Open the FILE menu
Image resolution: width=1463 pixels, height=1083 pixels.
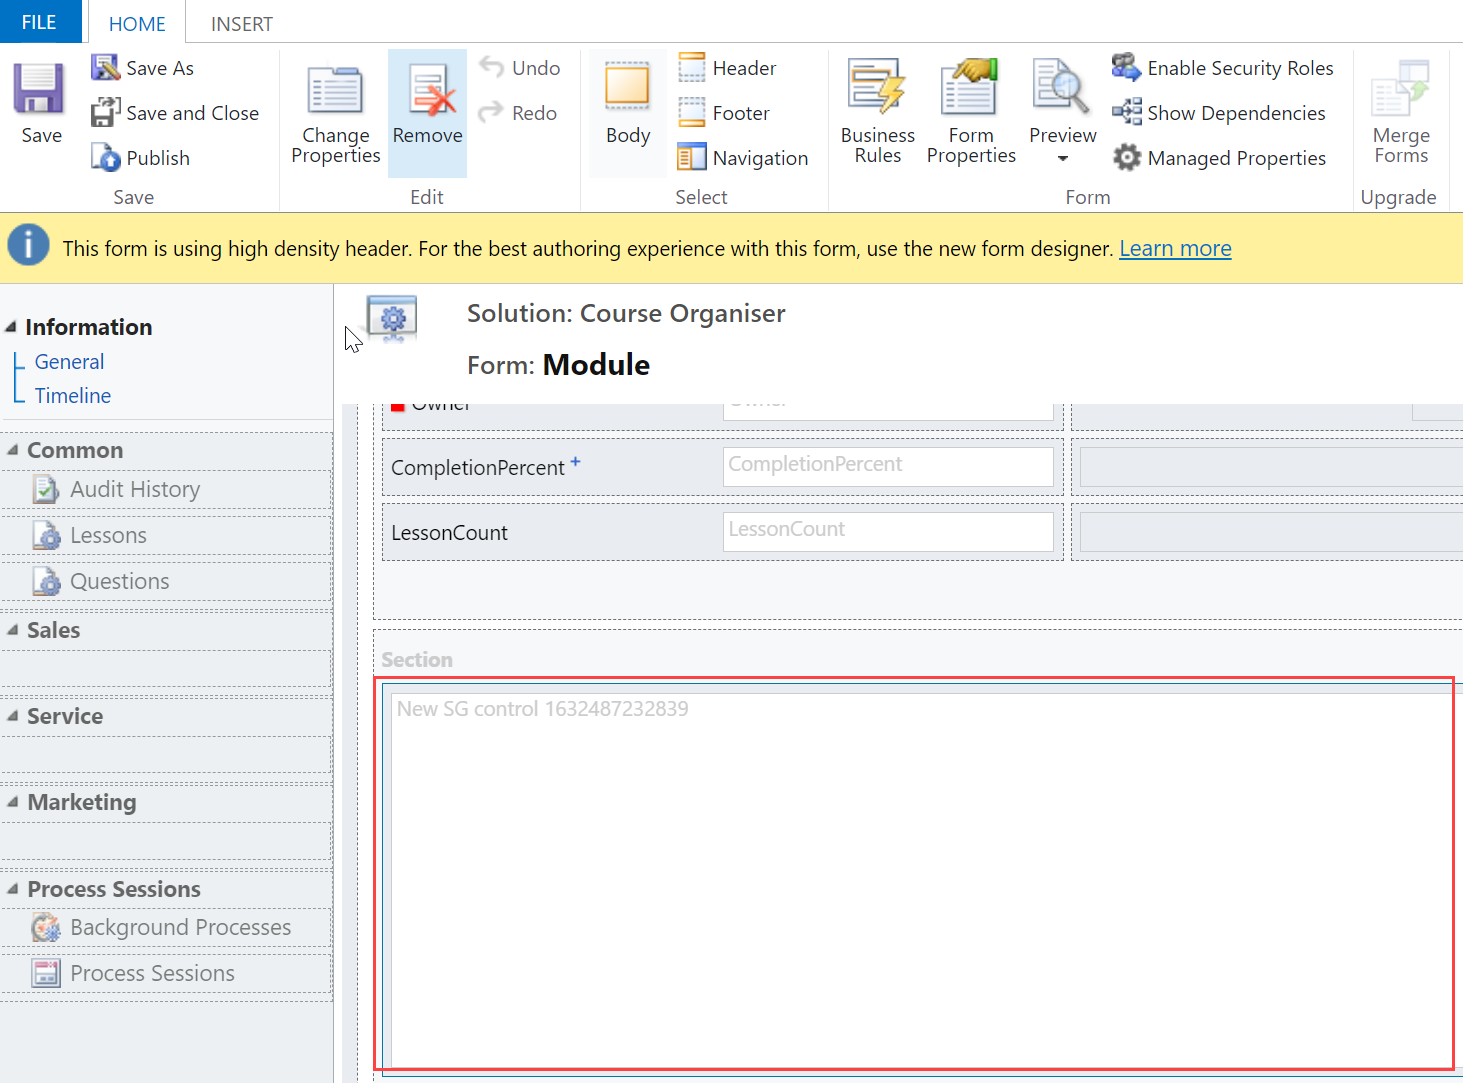39,20
